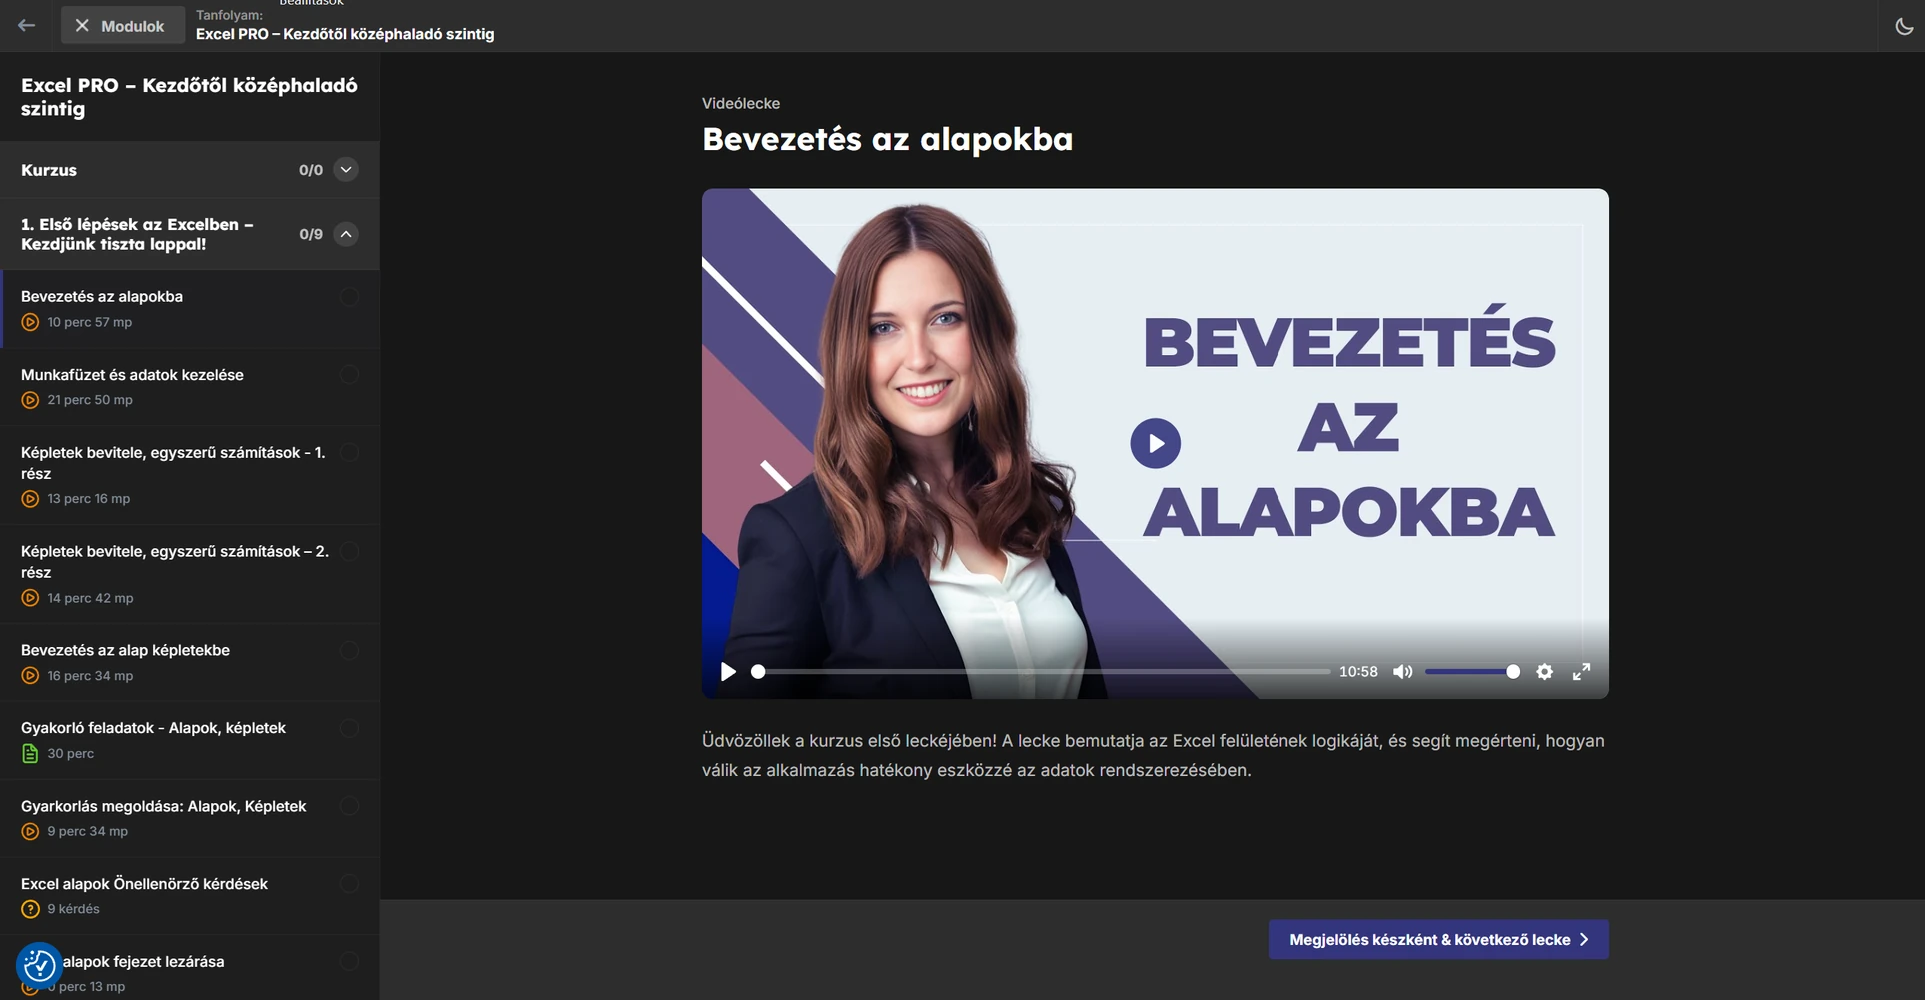This screenshot has height=1000, width=1925.
Task: Click the green document icon beside 30 perc
Action: coord(30,754)
